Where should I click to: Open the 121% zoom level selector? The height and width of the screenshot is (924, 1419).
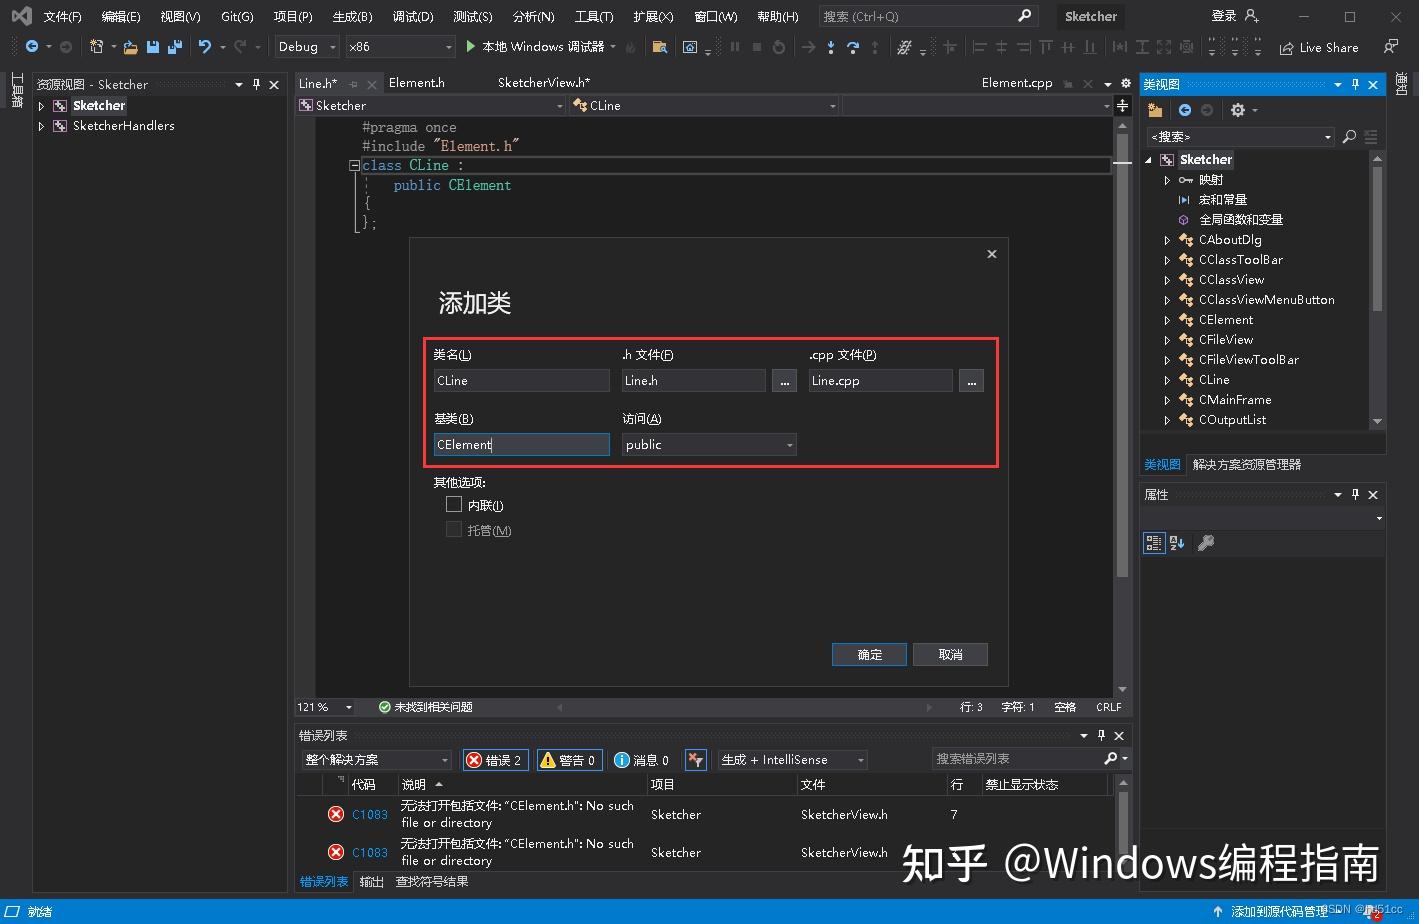click(x=323, y=706)
